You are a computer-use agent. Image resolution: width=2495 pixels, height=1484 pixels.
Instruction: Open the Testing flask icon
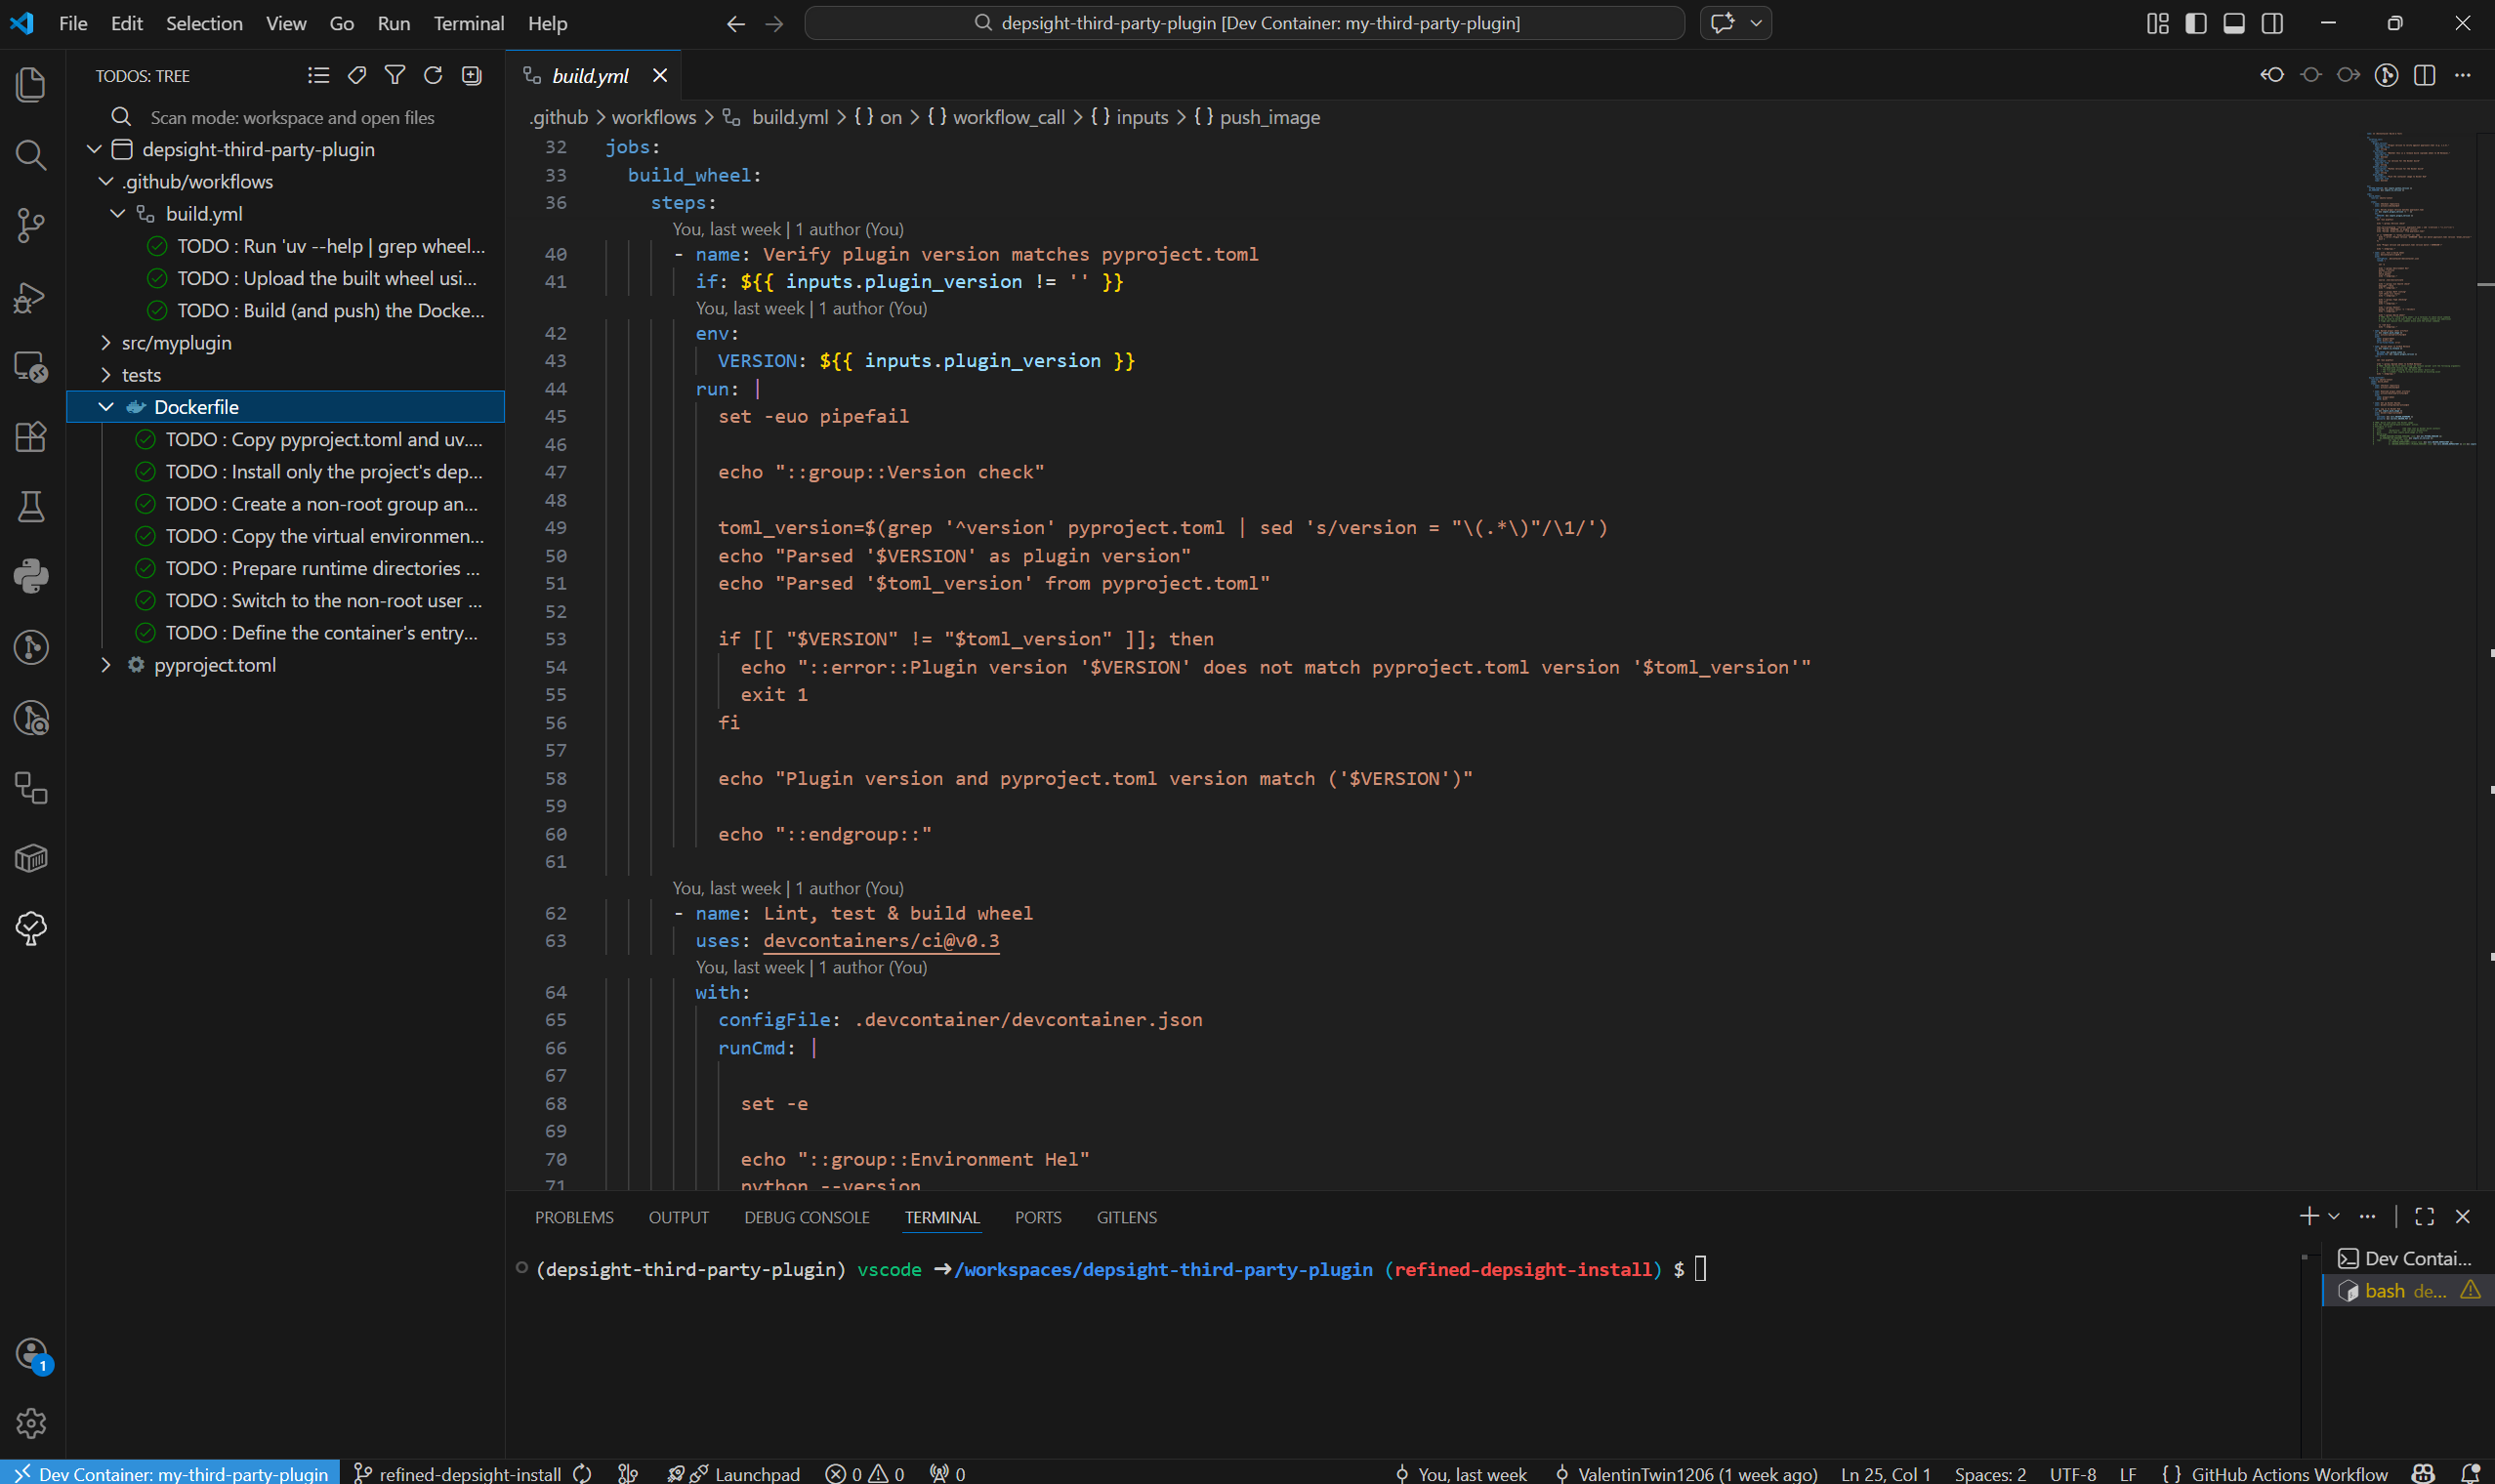click(31, 506)
